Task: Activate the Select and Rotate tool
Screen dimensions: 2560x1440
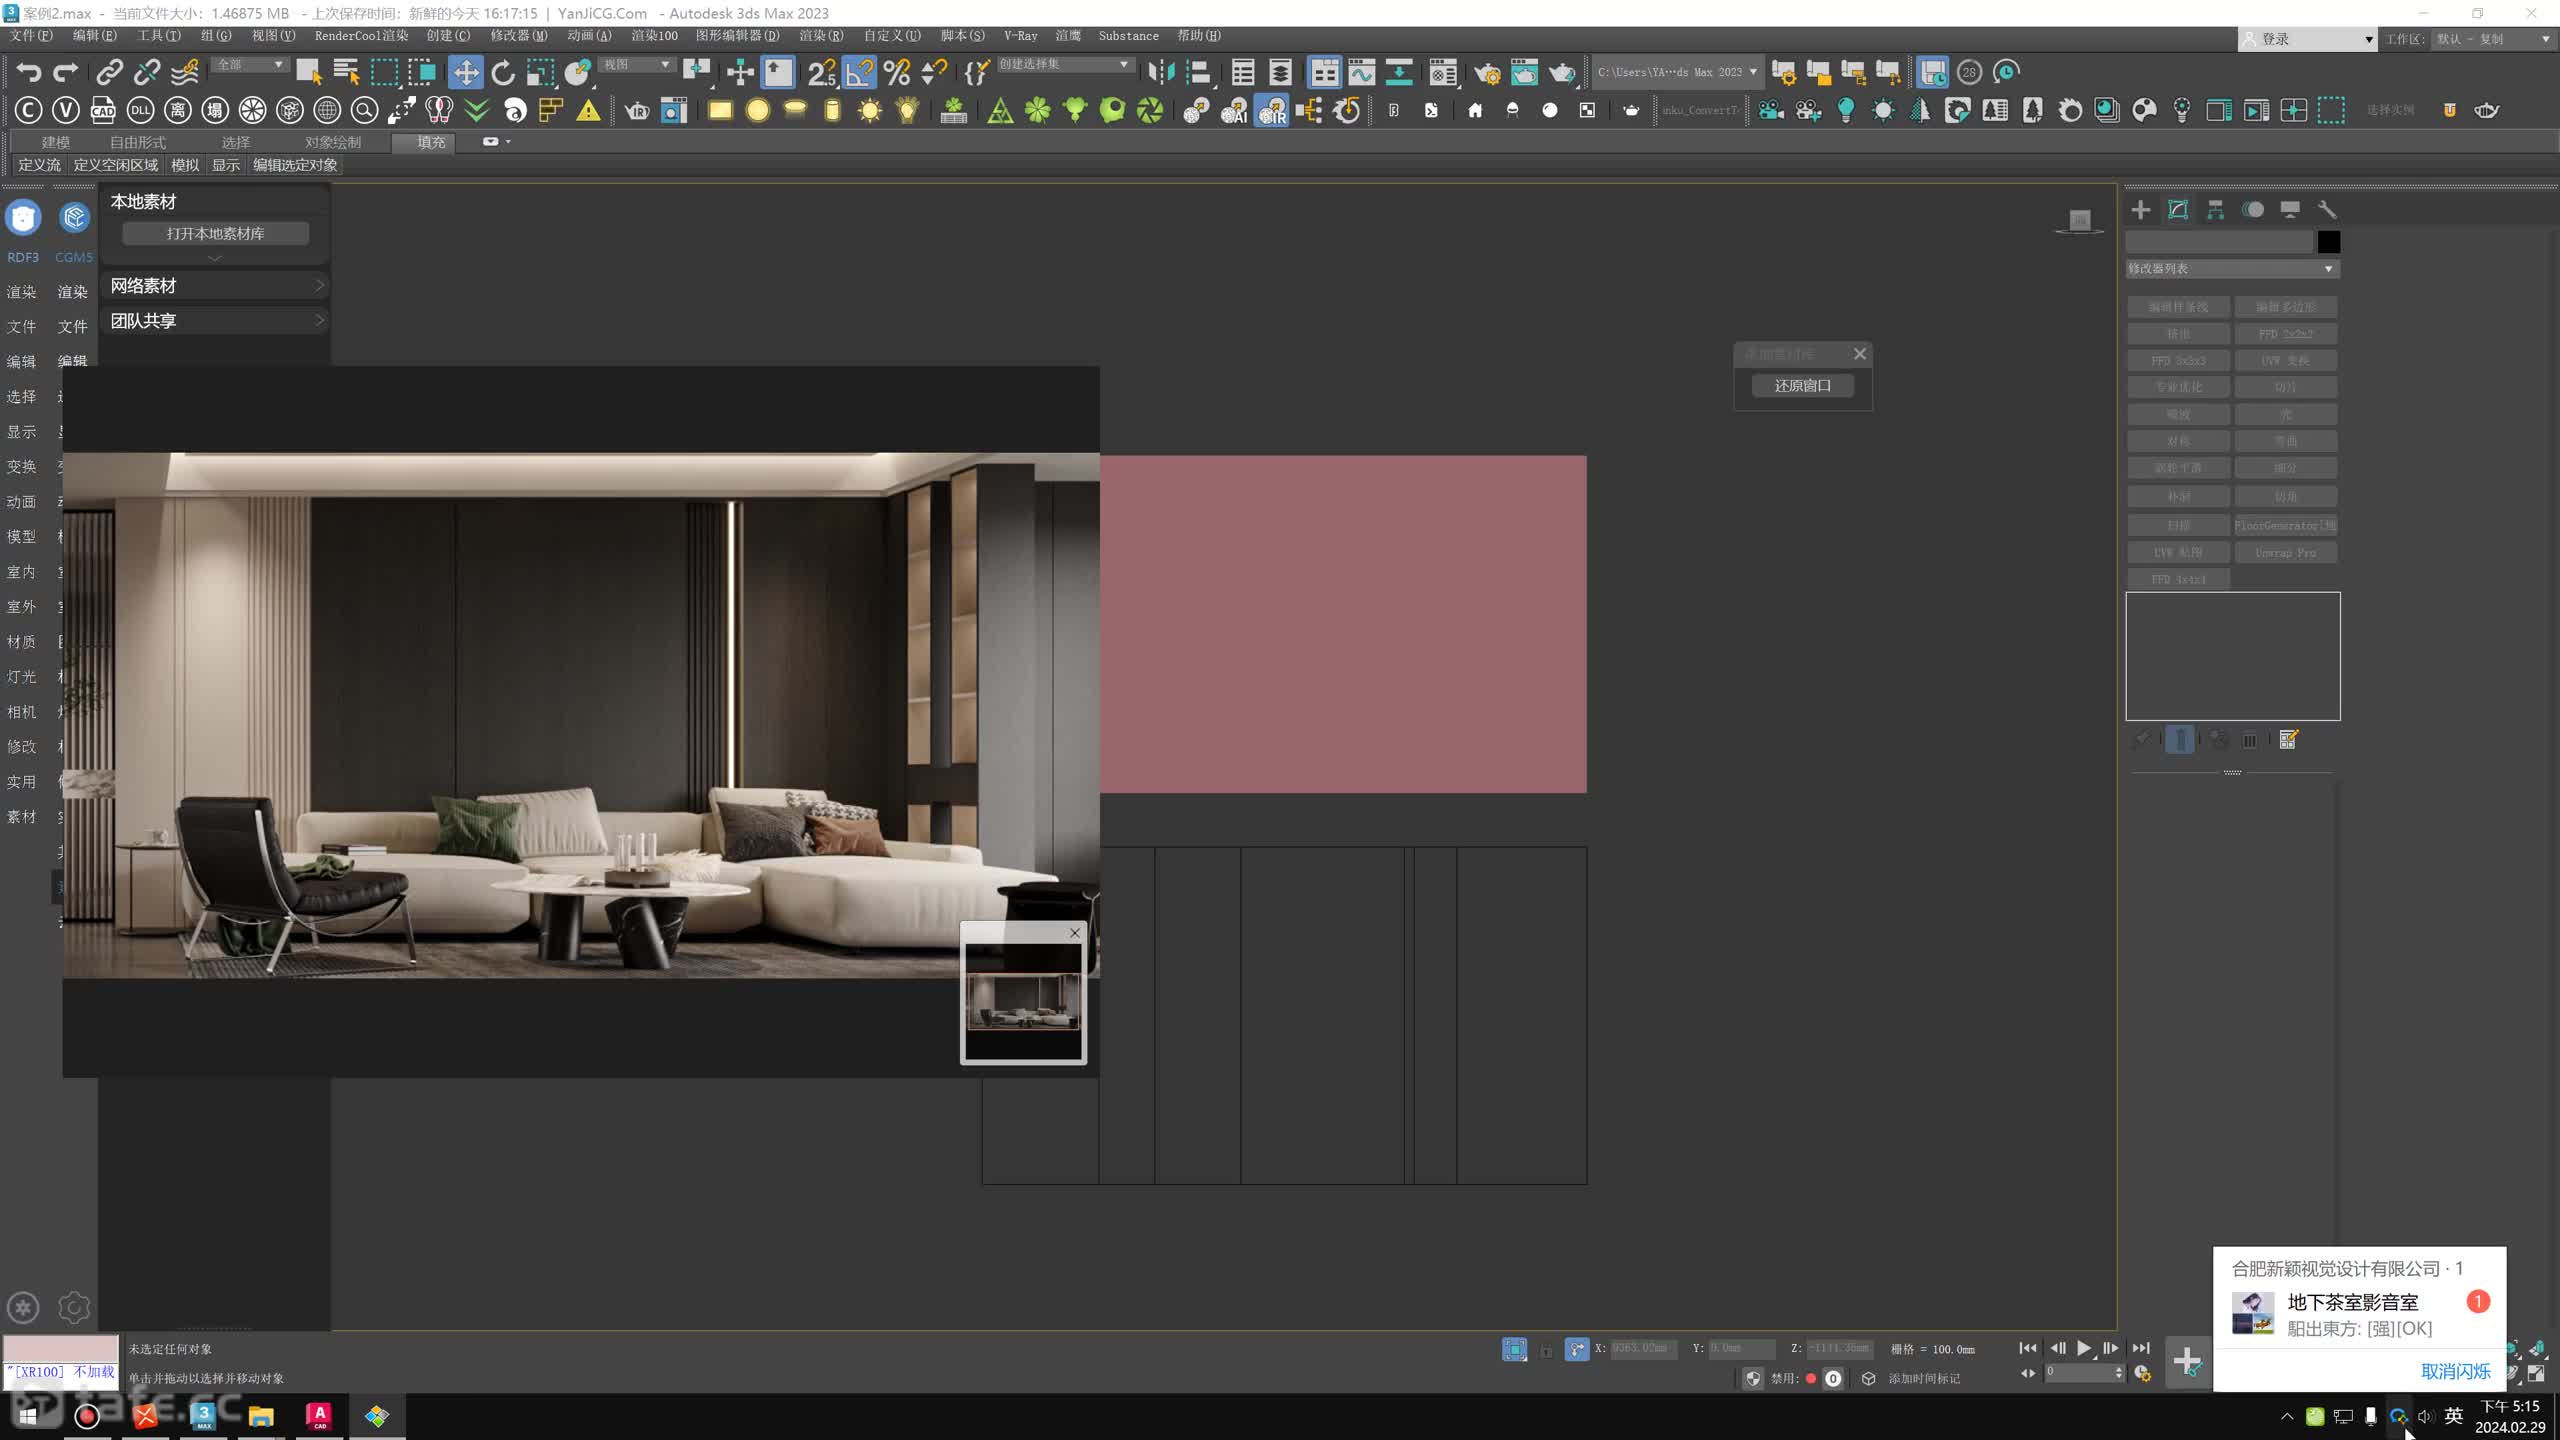Action: (x=503, y=72)
